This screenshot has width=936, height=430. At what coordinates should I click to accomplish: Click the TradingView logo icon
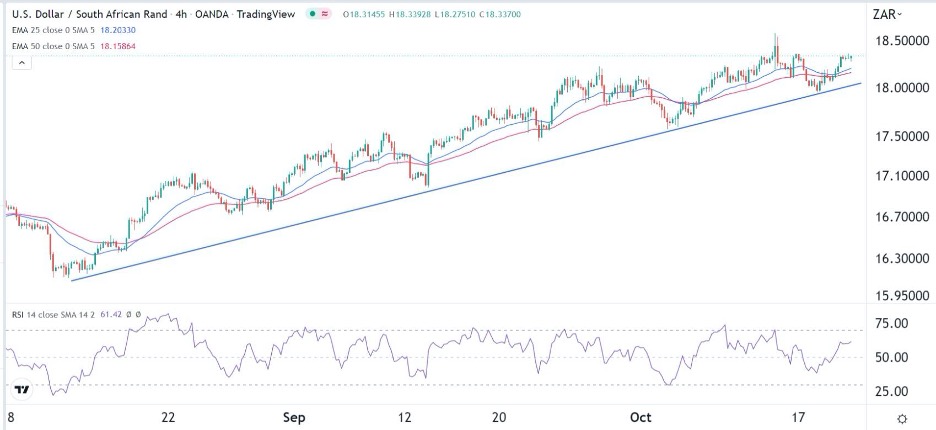[21, 390]
